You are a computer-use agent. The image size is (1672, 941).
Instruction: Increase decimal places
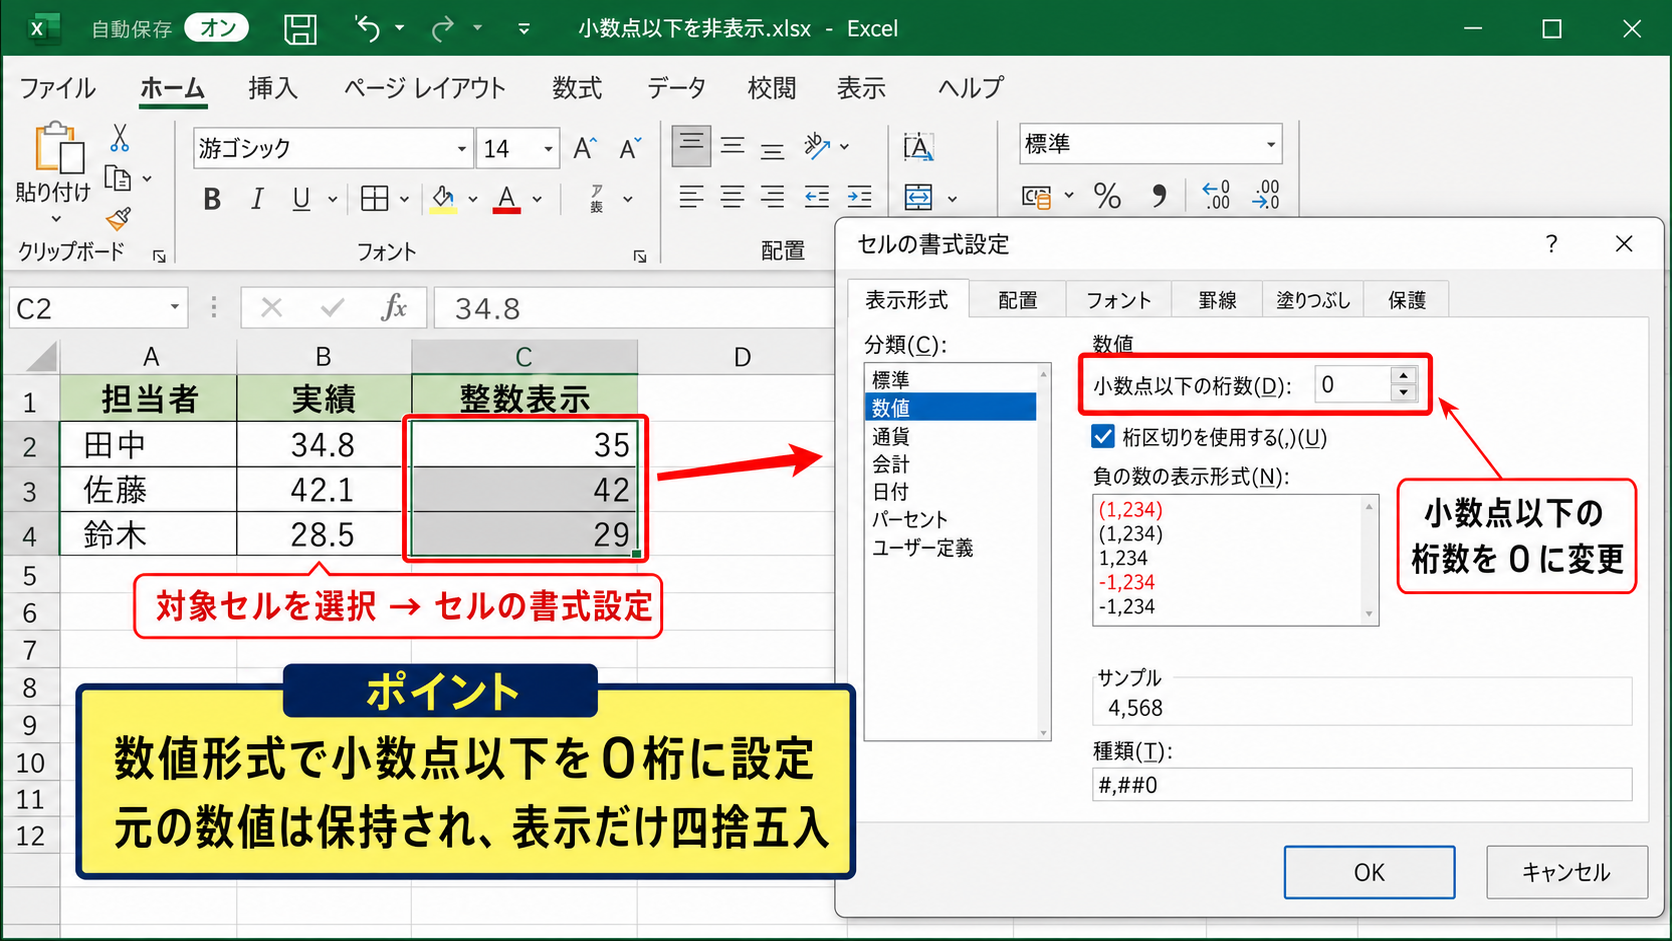pos(1216,195)
